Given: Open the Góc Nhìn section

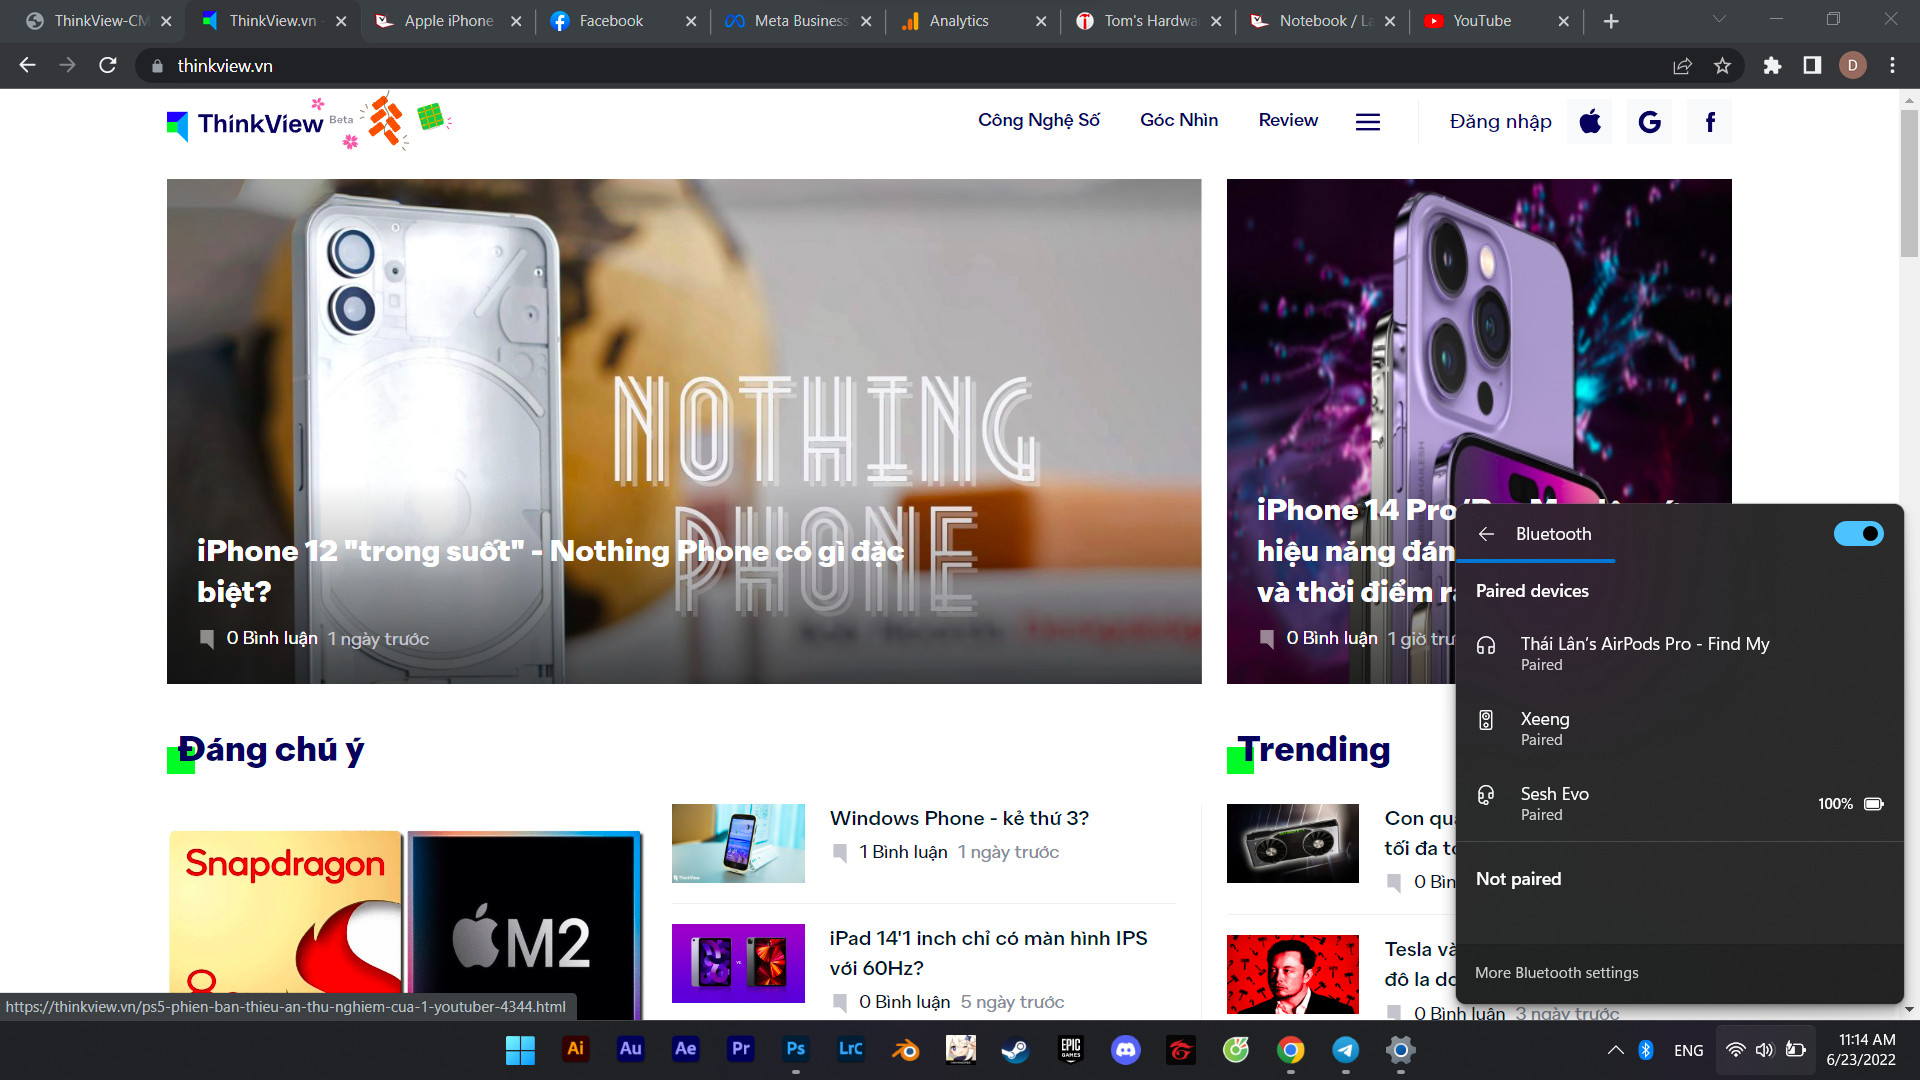Looking at the screenshot, I should (1179, 120).
